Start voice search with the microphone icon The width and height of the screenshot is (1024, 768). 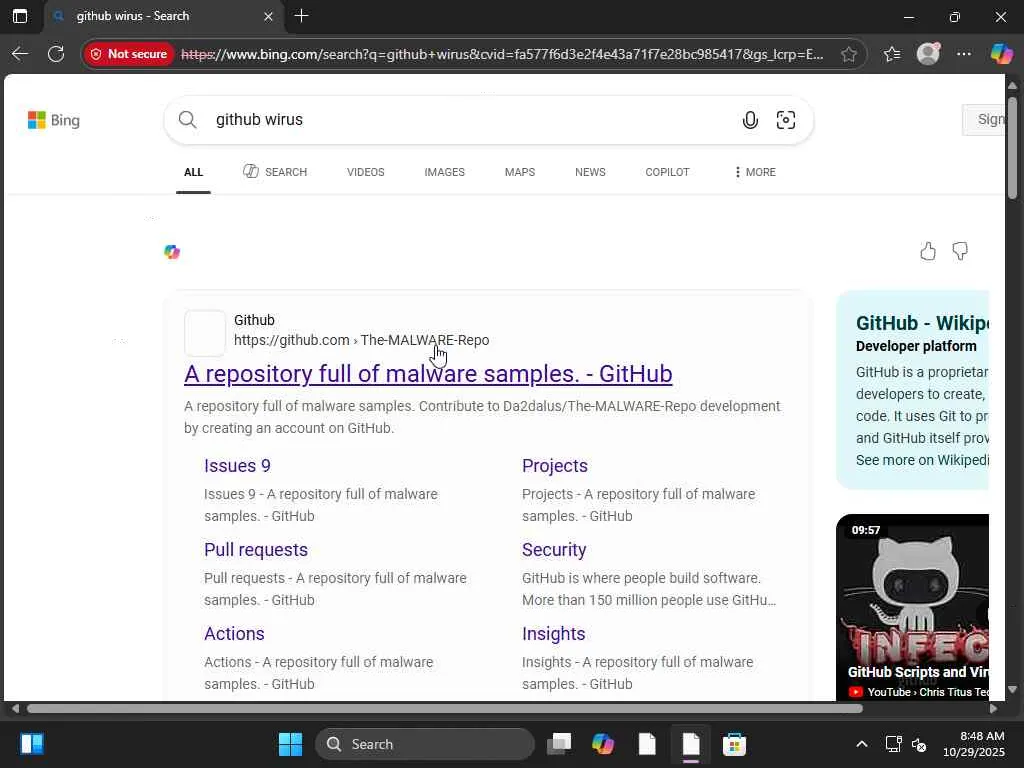pyautogui.click(x=750, y=120)
